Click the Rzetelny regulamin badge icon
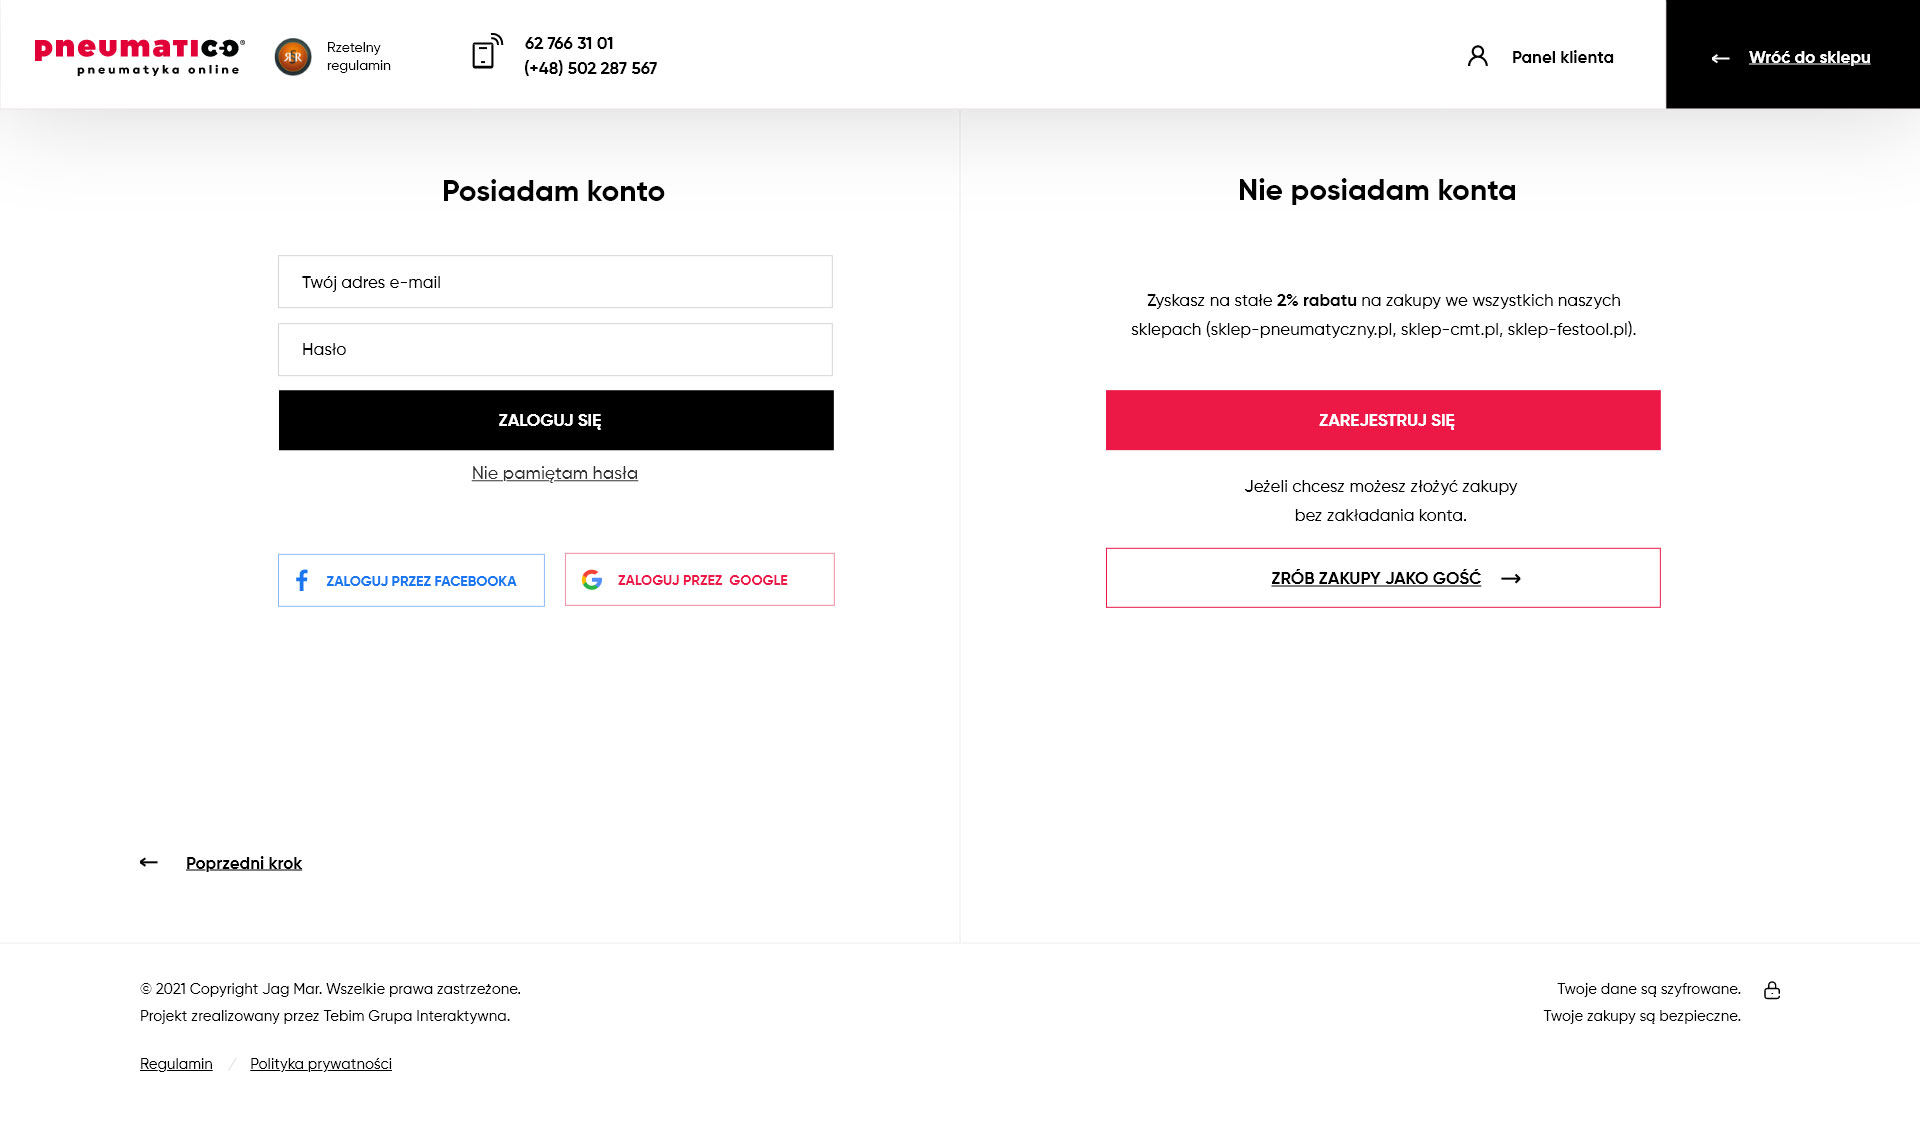This screenshot has width=1920, height=1138. coord(293,57)
